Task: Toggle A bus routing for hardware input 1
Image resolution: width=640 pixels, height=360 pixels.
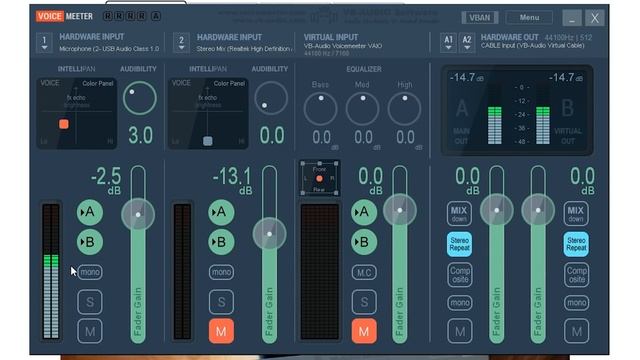Action: (x=89, y=212)
